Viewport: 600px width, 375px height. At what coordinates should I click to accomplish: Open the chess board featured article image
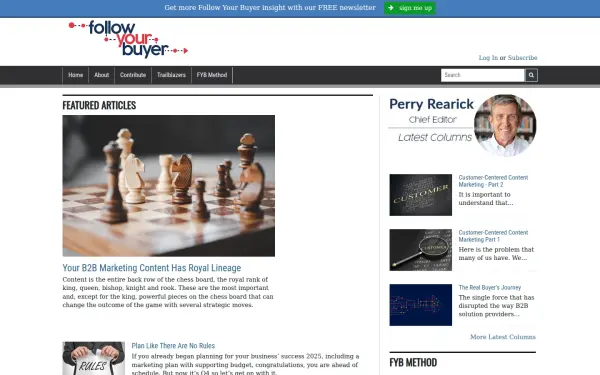(x=169, y=186)
